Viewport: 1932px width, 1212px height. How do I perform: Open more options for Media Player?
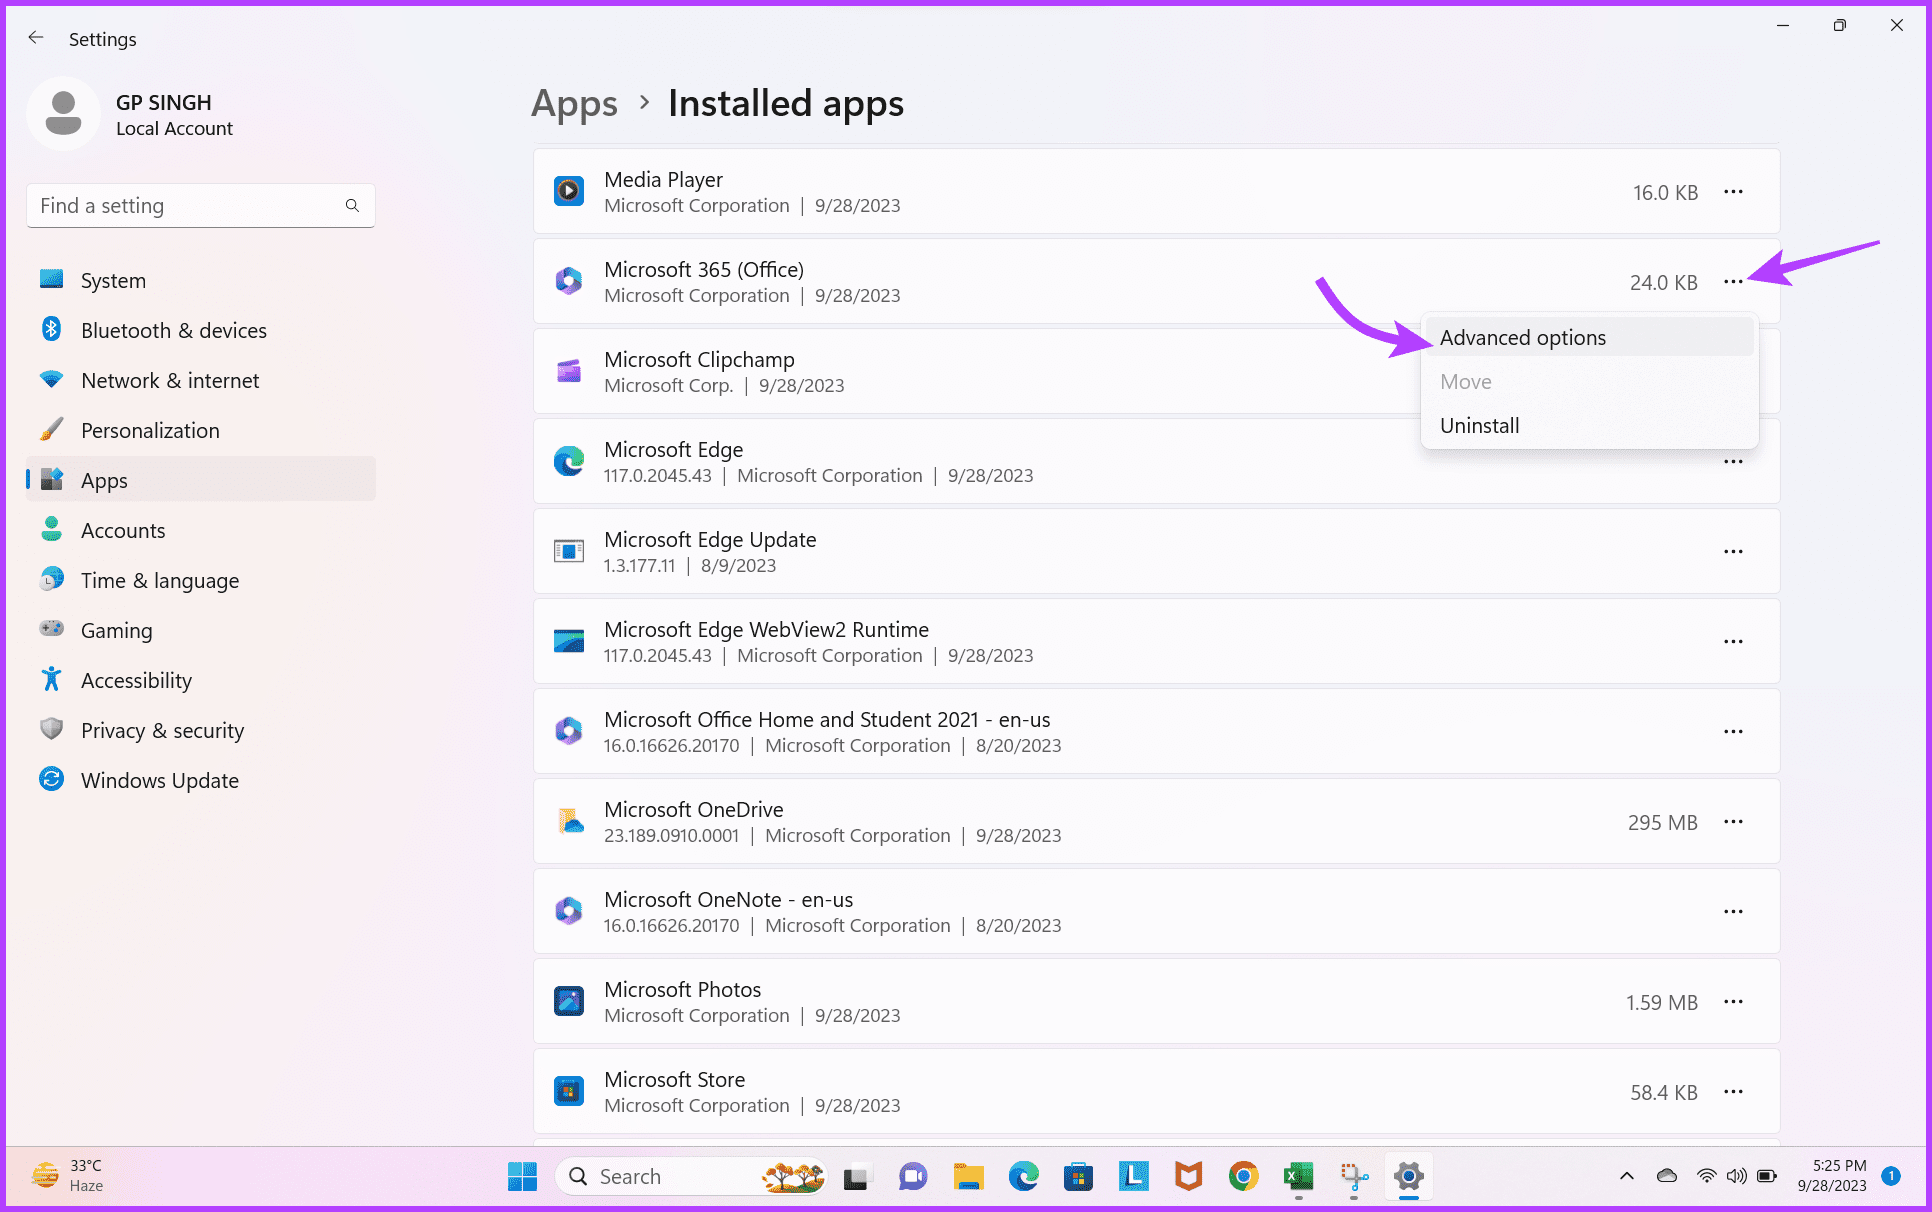1733,191
